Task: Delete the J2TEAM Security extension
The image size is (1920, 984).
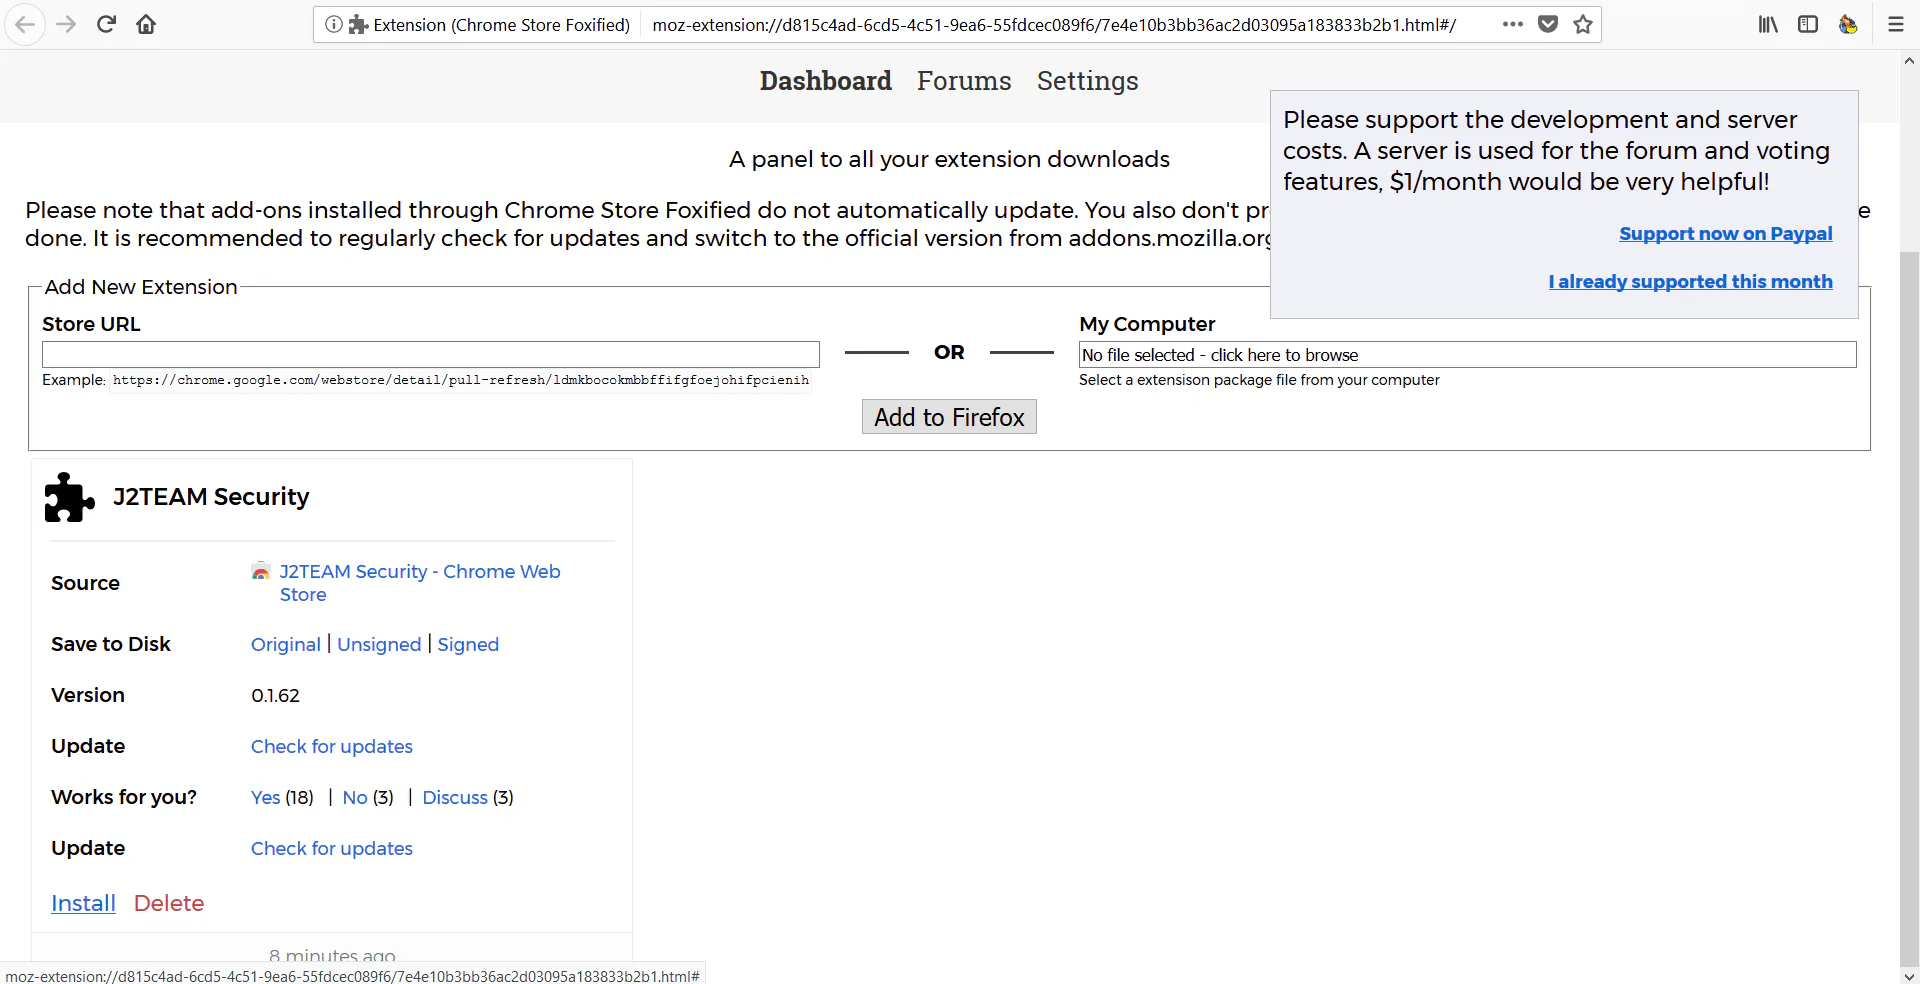Action: (x=169, y=904)
